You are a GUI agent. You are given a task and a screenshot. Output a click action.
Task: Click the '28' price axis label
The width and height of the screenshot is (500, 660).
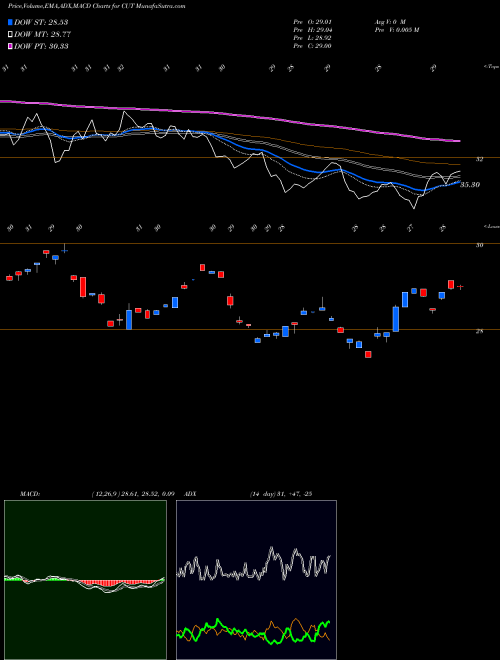[479, 332]
